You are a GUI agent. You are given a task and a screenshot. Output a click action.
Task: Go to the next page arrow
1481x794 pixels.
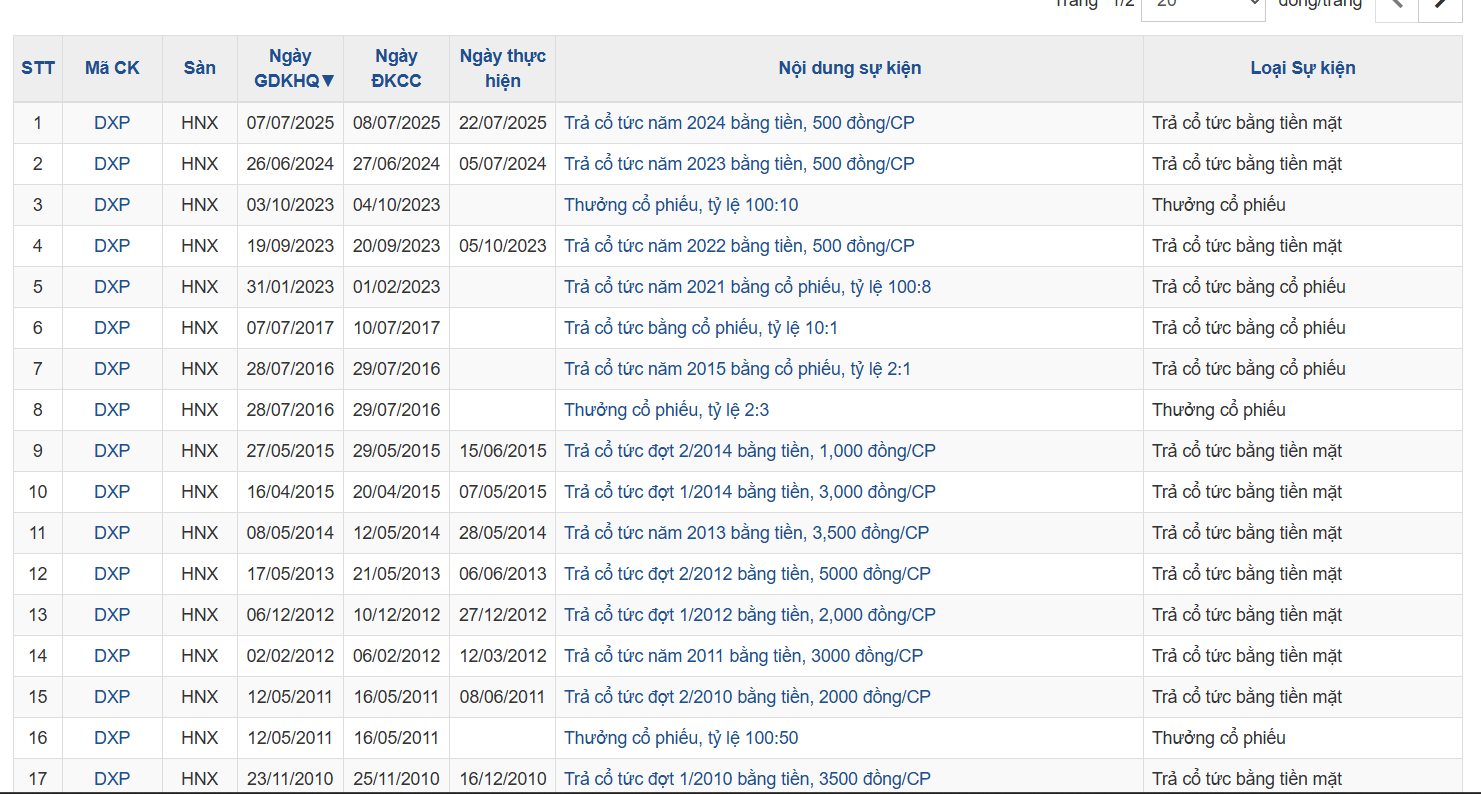click(1440, 5)
